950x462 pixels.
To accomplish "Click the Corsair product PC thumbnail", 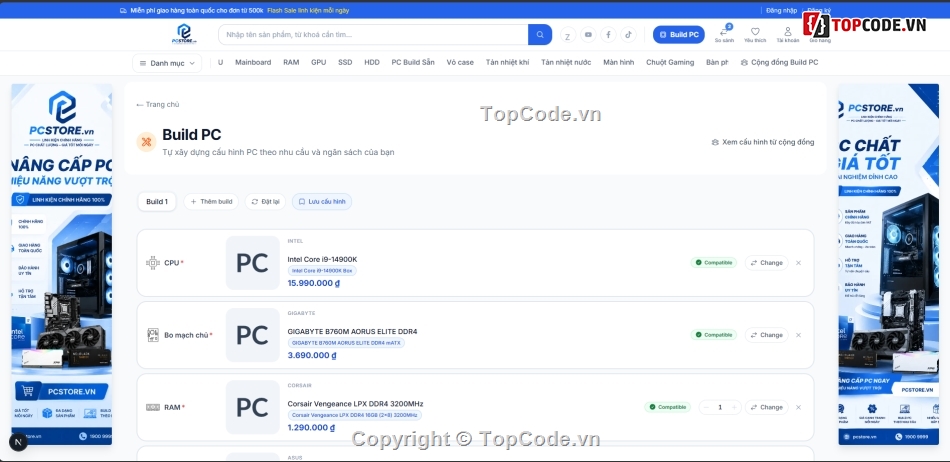I will pos(253,407).
